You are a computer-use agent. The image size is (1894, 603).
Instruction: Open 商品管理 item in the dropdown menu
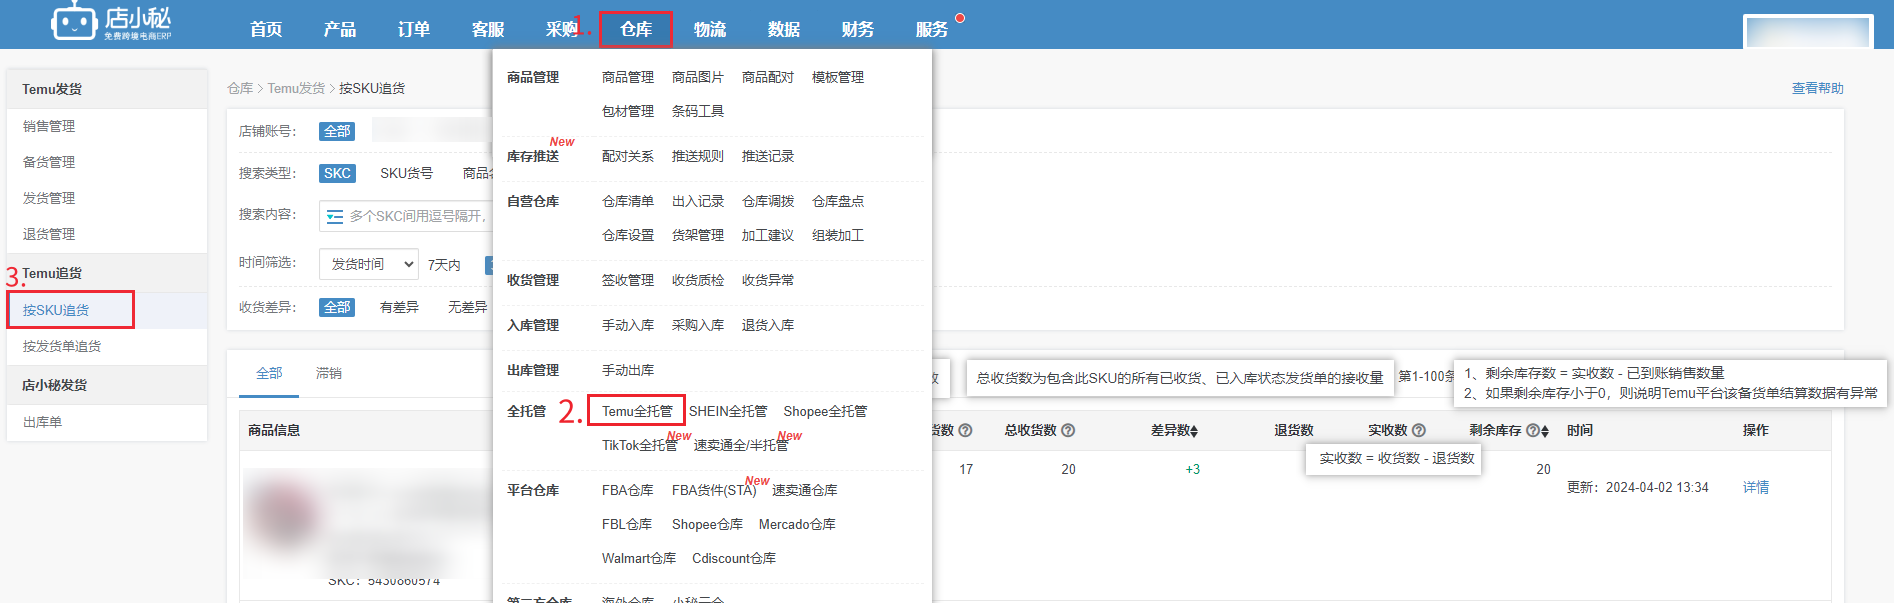tap(628, 77)
